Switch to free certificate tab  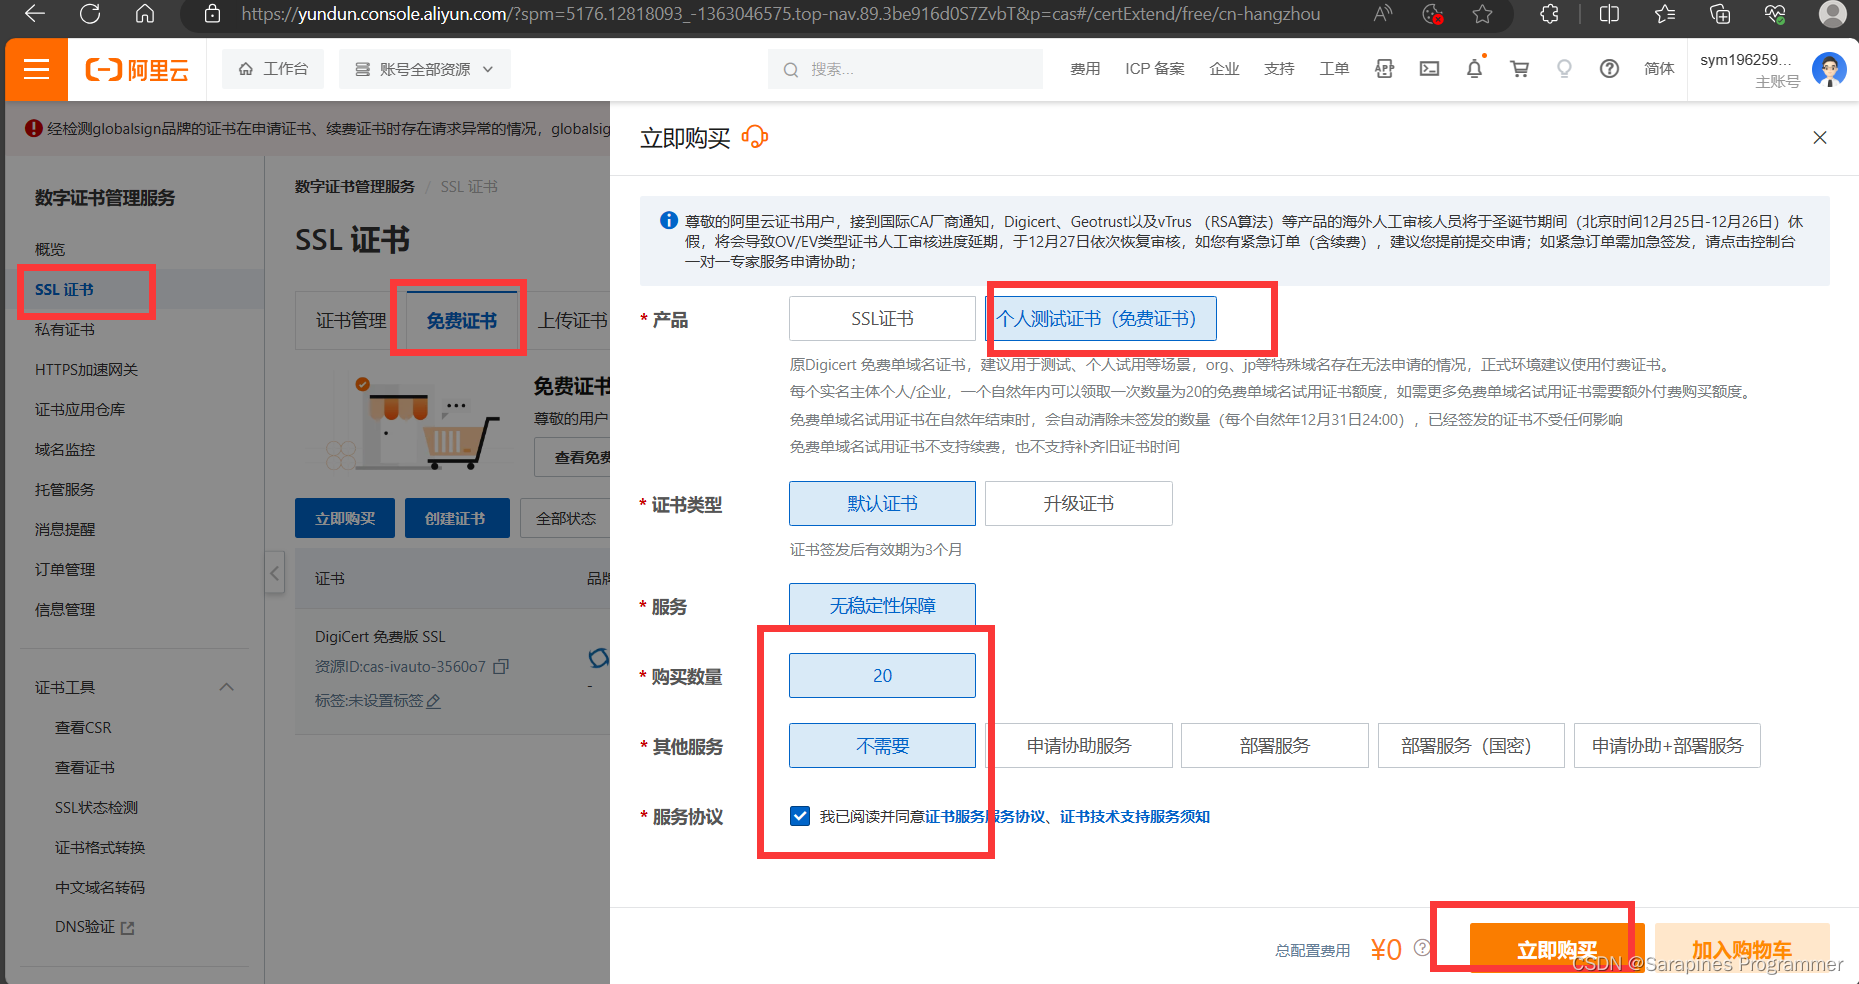(461, 321)
